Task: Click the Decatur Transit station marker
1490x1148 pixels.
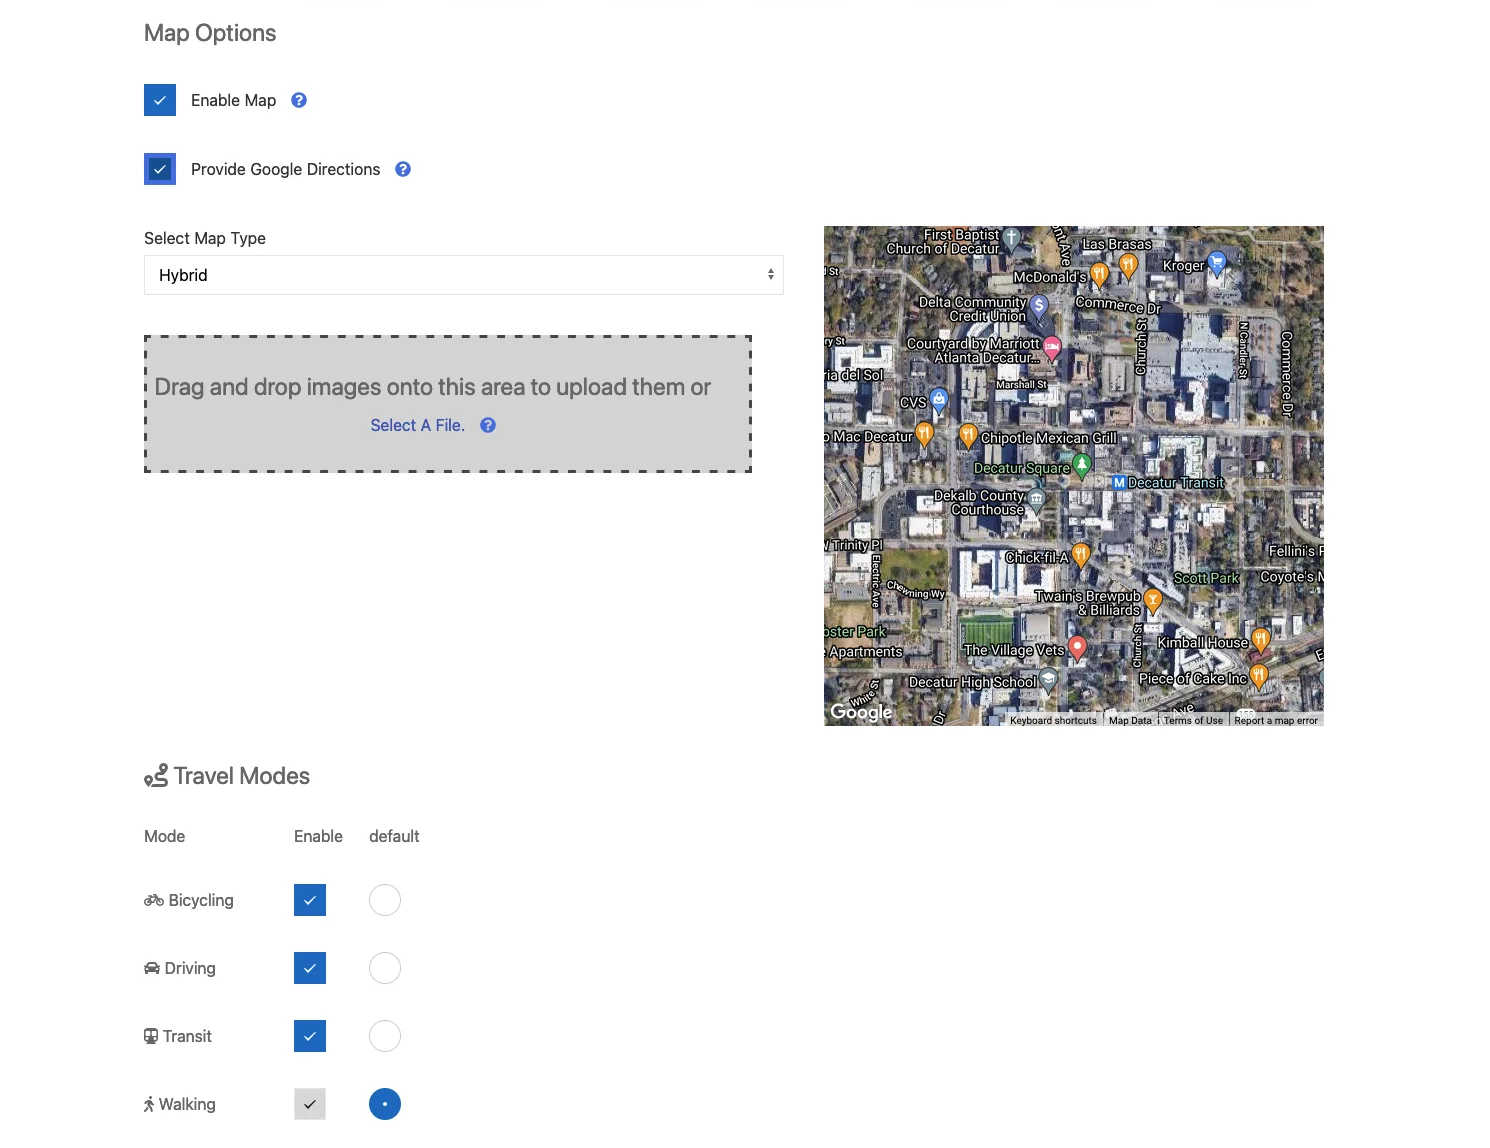Action: click(1120, 483)
